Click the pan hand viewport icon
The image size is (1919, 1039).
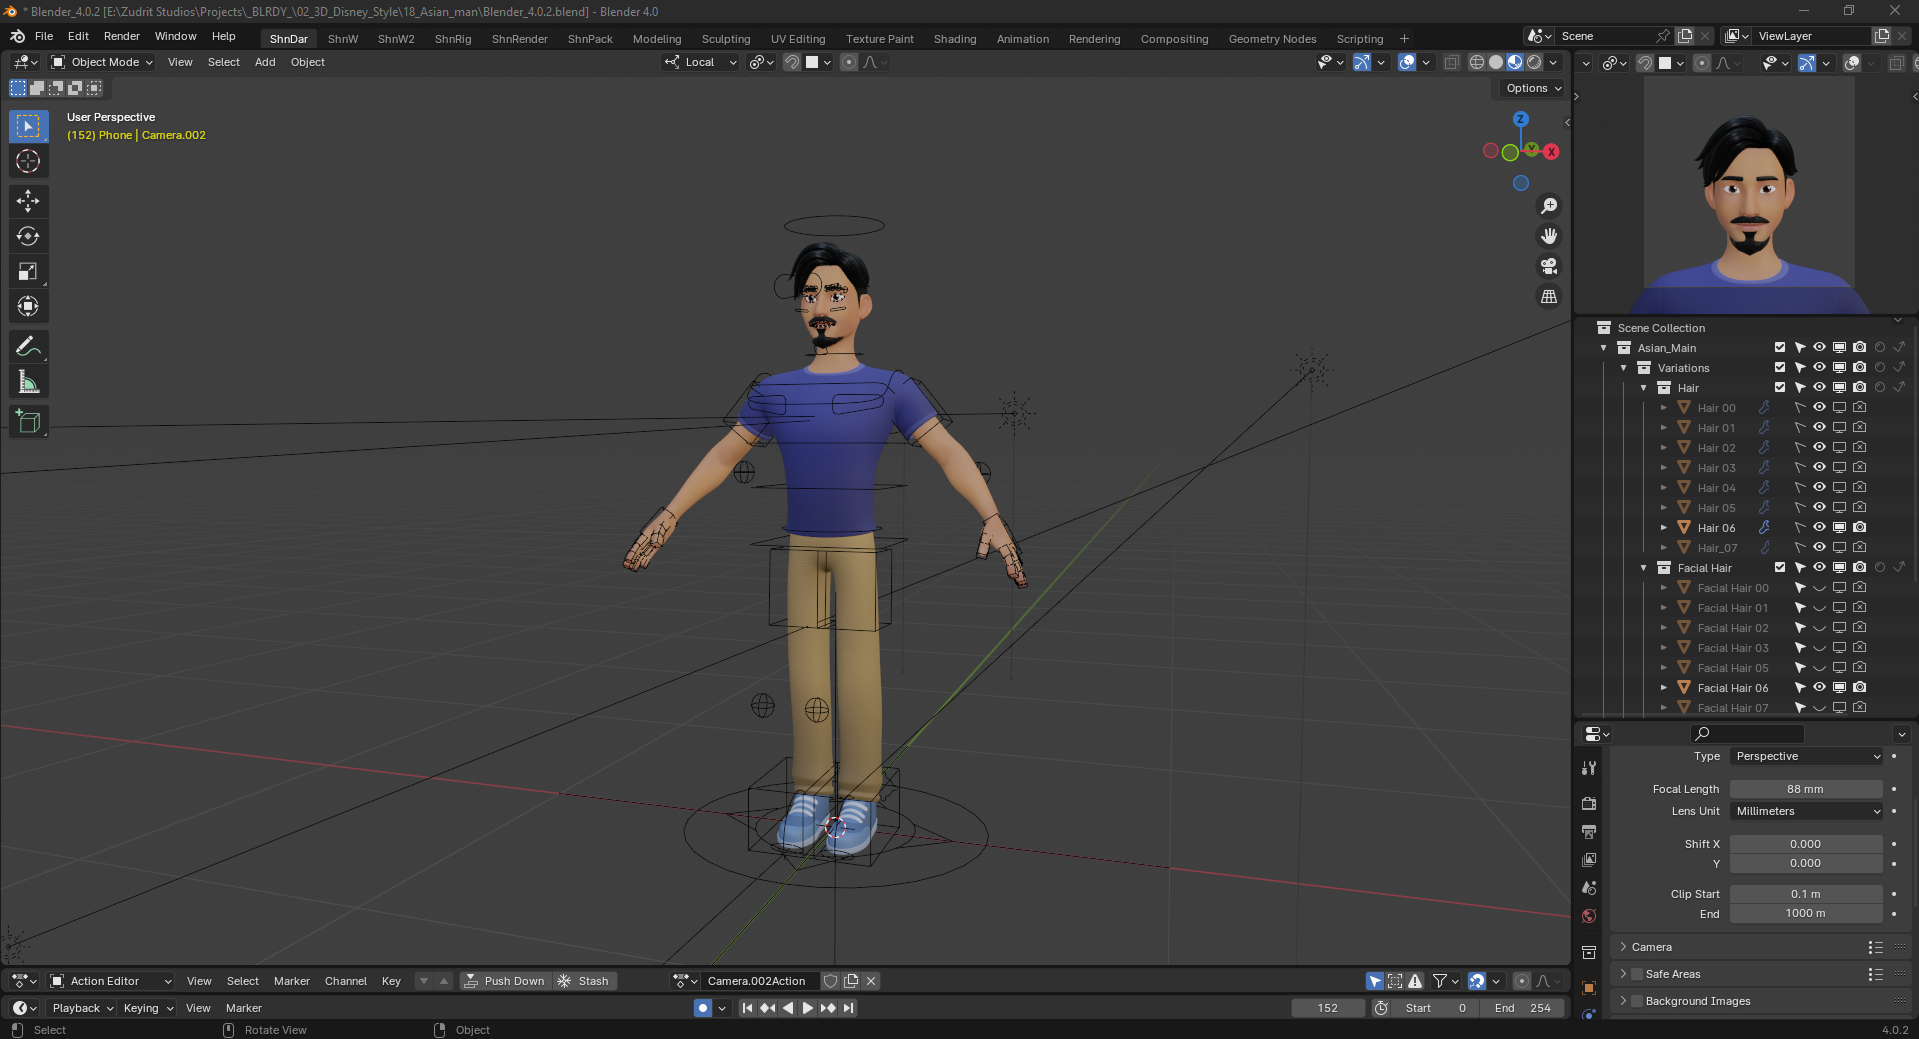click(1549, 236)
